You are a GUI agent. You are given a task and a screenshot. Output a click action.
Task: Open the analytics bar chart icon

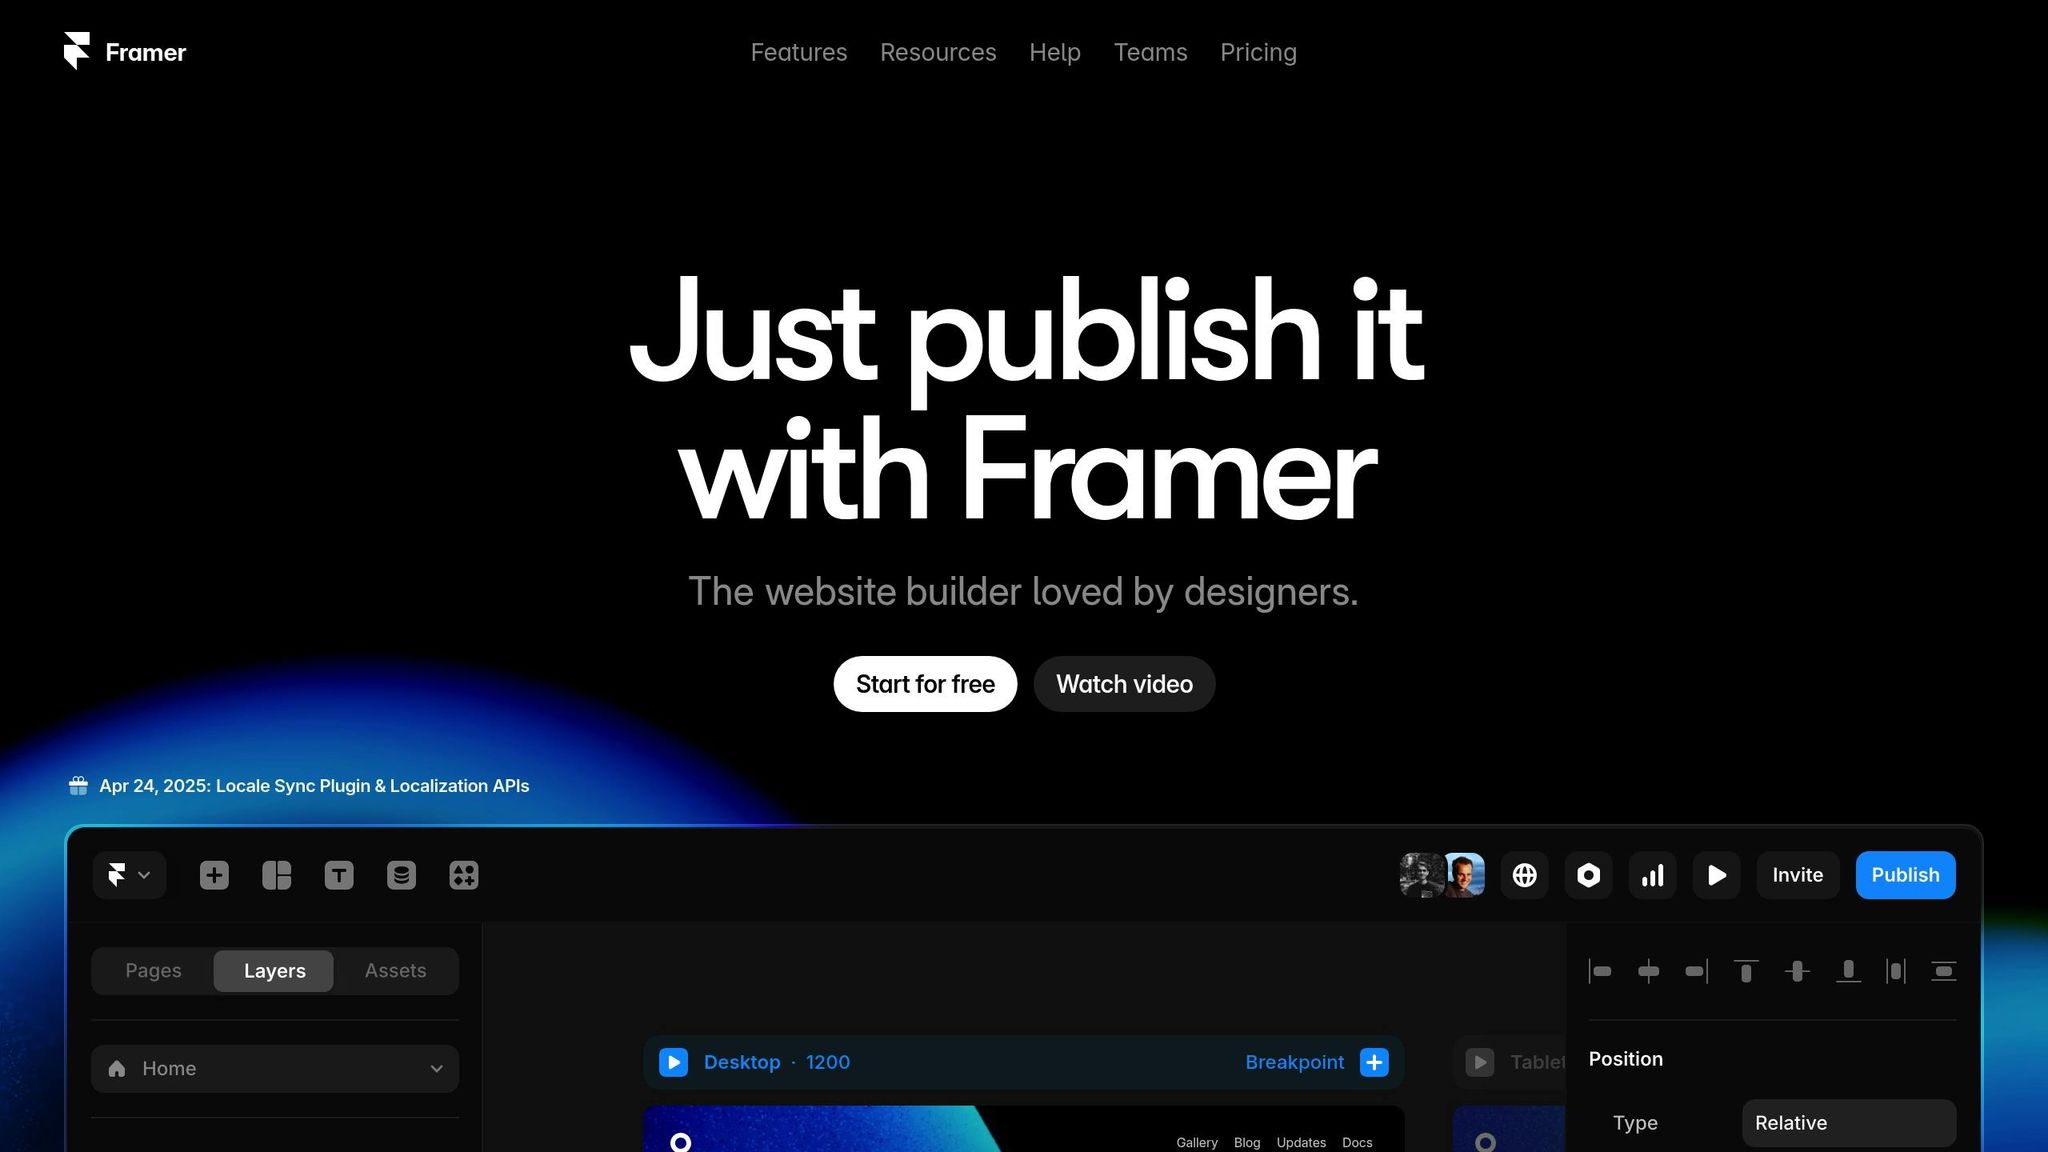(x=1653, y=875)
